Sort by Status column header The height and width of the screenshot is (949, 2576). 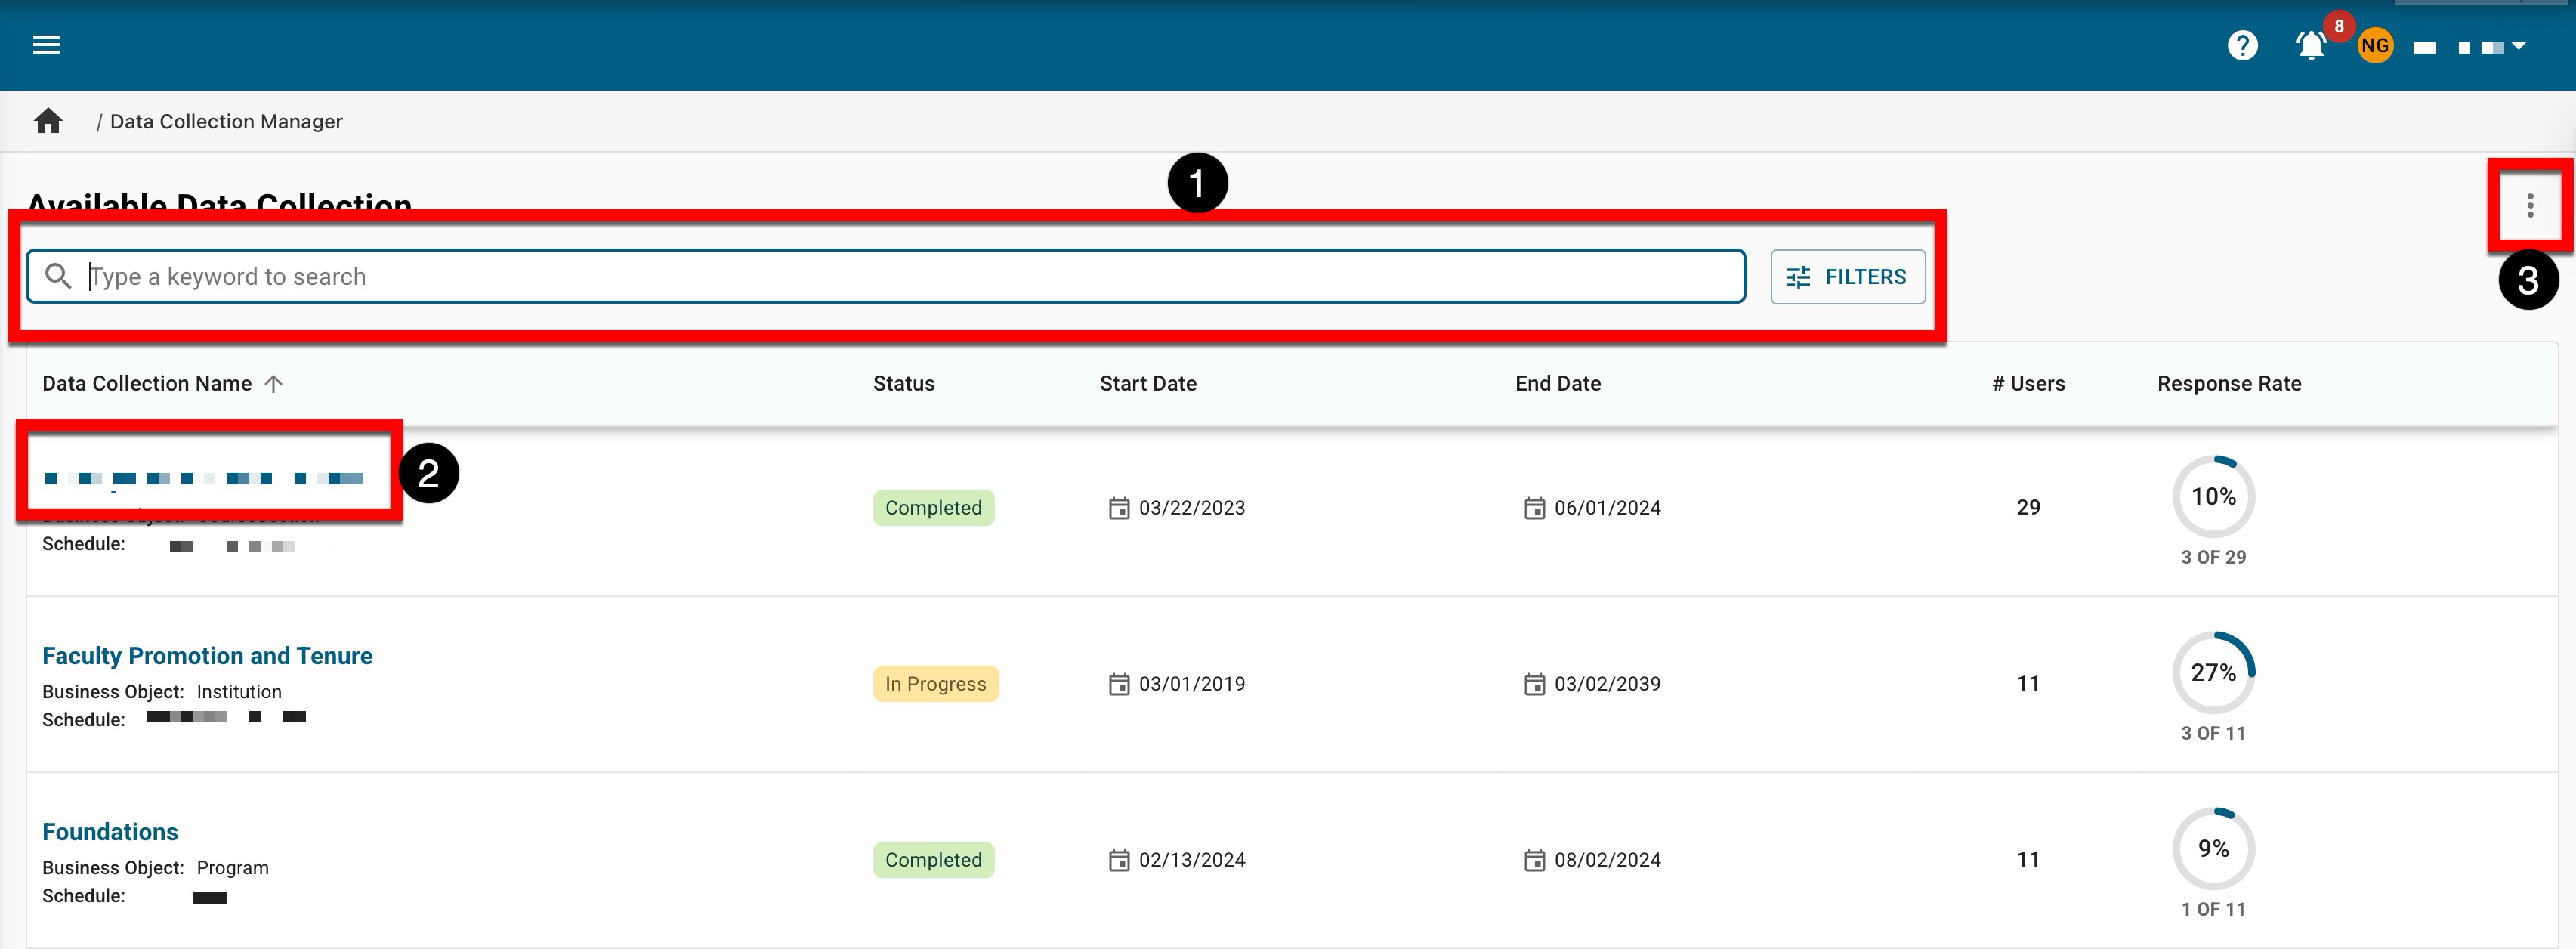tap(903, 384)
